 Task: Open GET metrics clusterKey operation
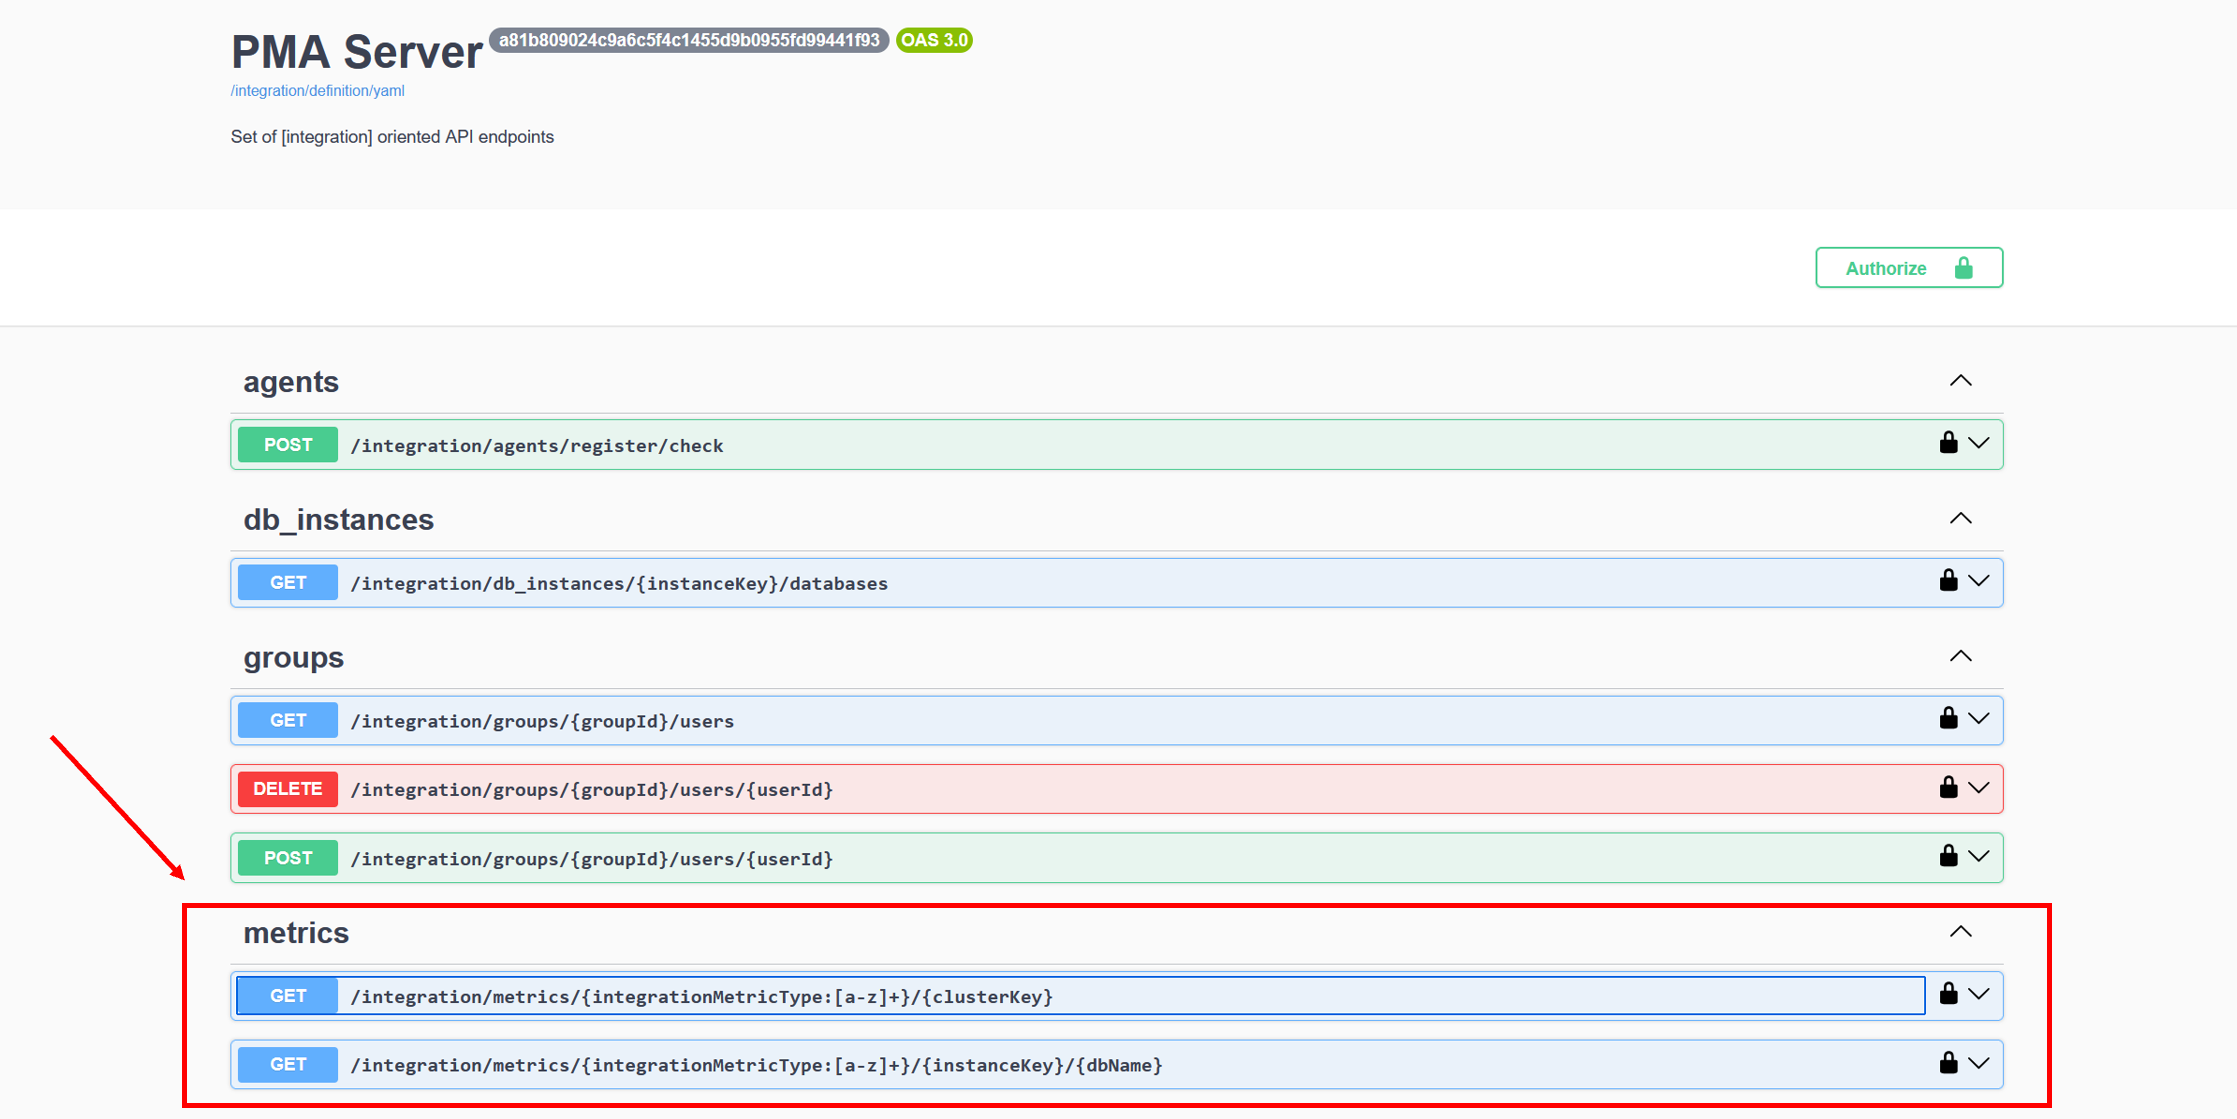tap(700, 996)
